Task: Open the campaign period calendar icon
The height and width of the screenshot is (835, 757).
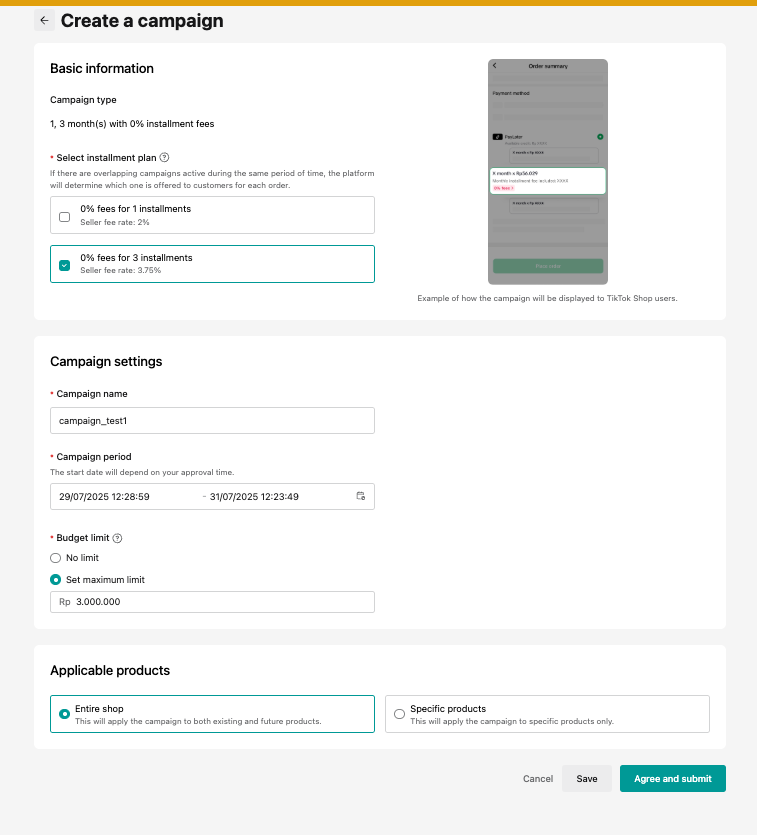Action: coord(361,496)
